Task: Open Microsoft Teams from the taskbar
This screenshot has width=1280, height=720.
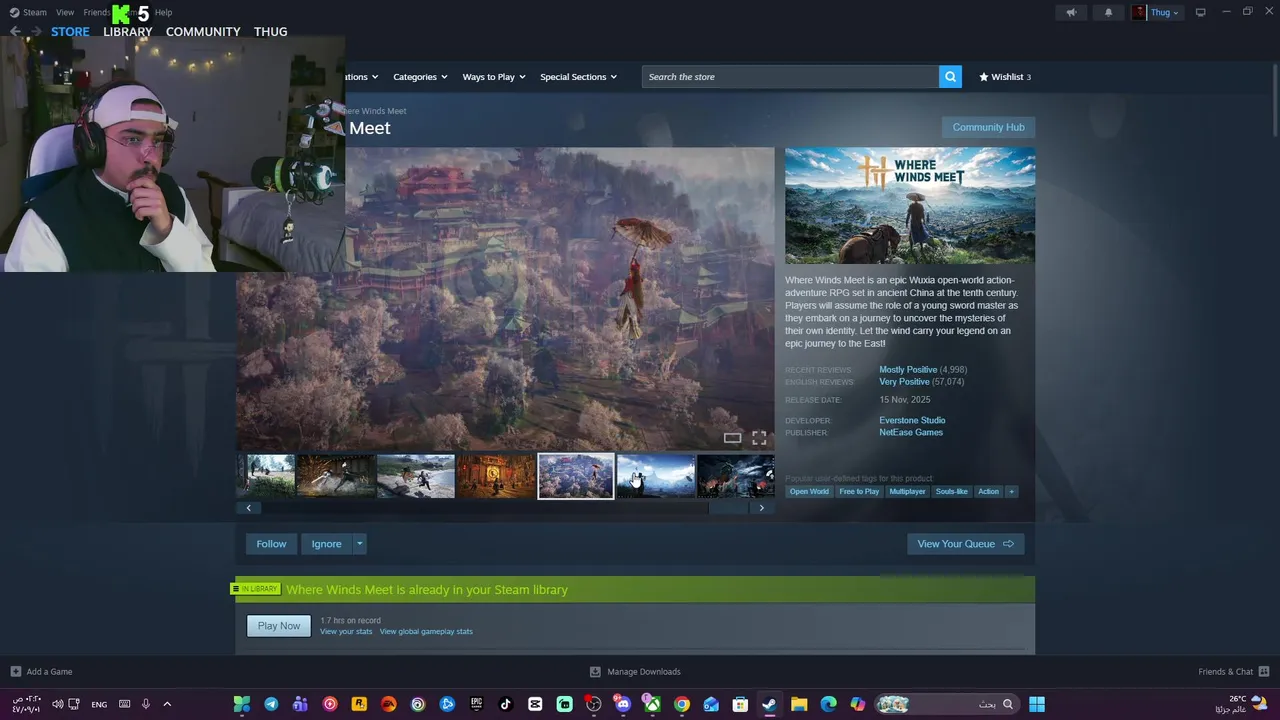Action: click(x=300, y=704)
